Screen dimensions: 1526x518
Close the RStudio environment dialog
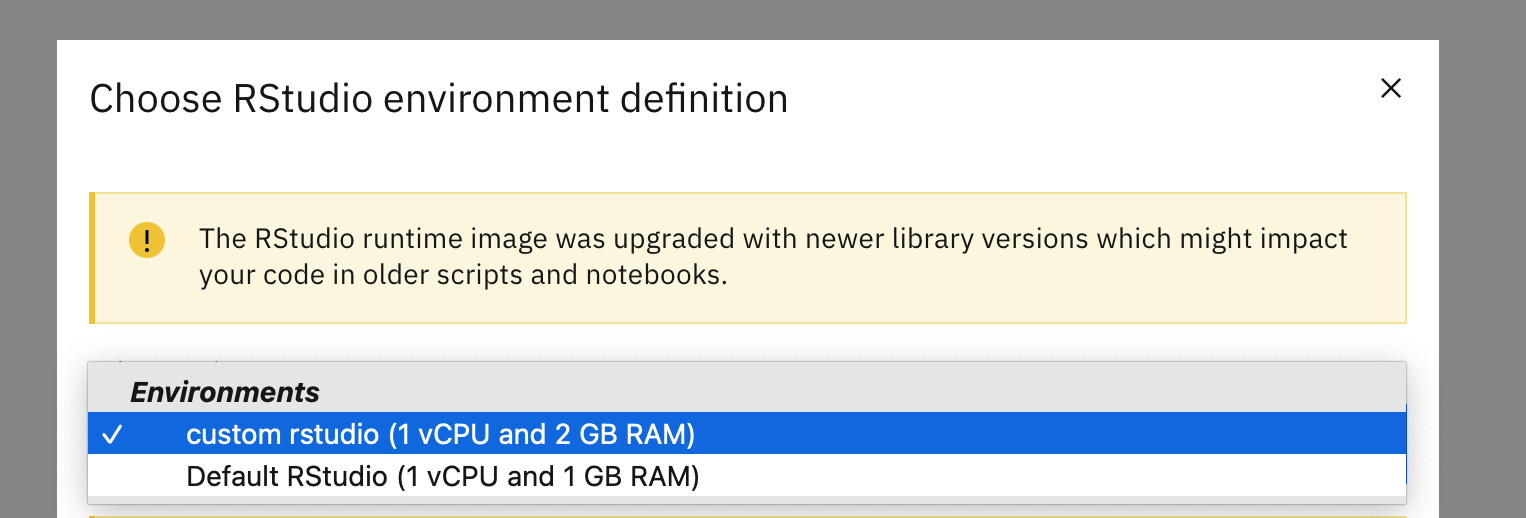tap(1390, 89)
